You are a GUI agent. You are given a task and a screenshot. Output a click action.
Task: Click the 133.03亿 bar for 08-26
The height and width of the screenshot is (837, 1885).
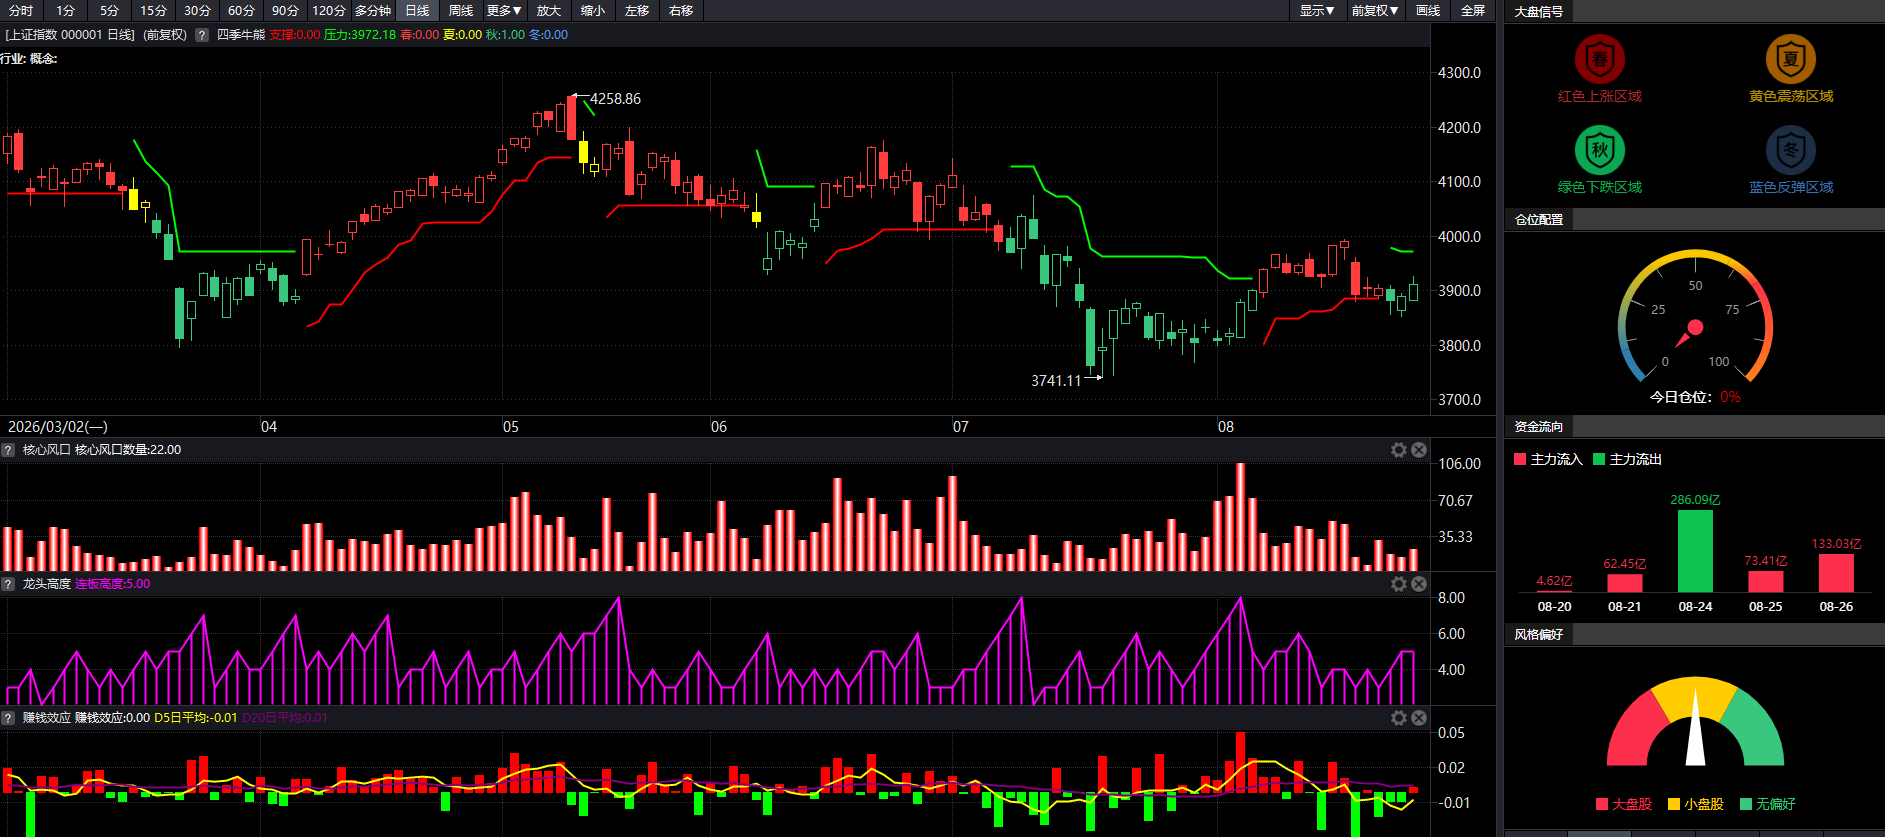click(1836, 573)
